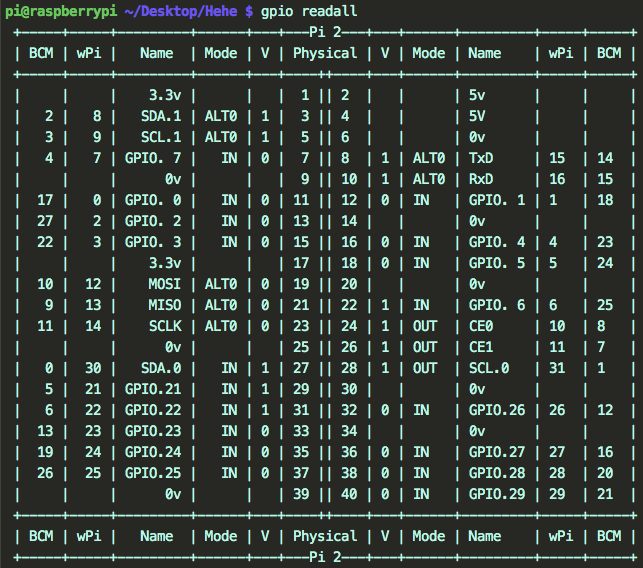Click the 'OUT' mode in the SCL.0 row
The image size is (643, 568).
pos(425,368)
